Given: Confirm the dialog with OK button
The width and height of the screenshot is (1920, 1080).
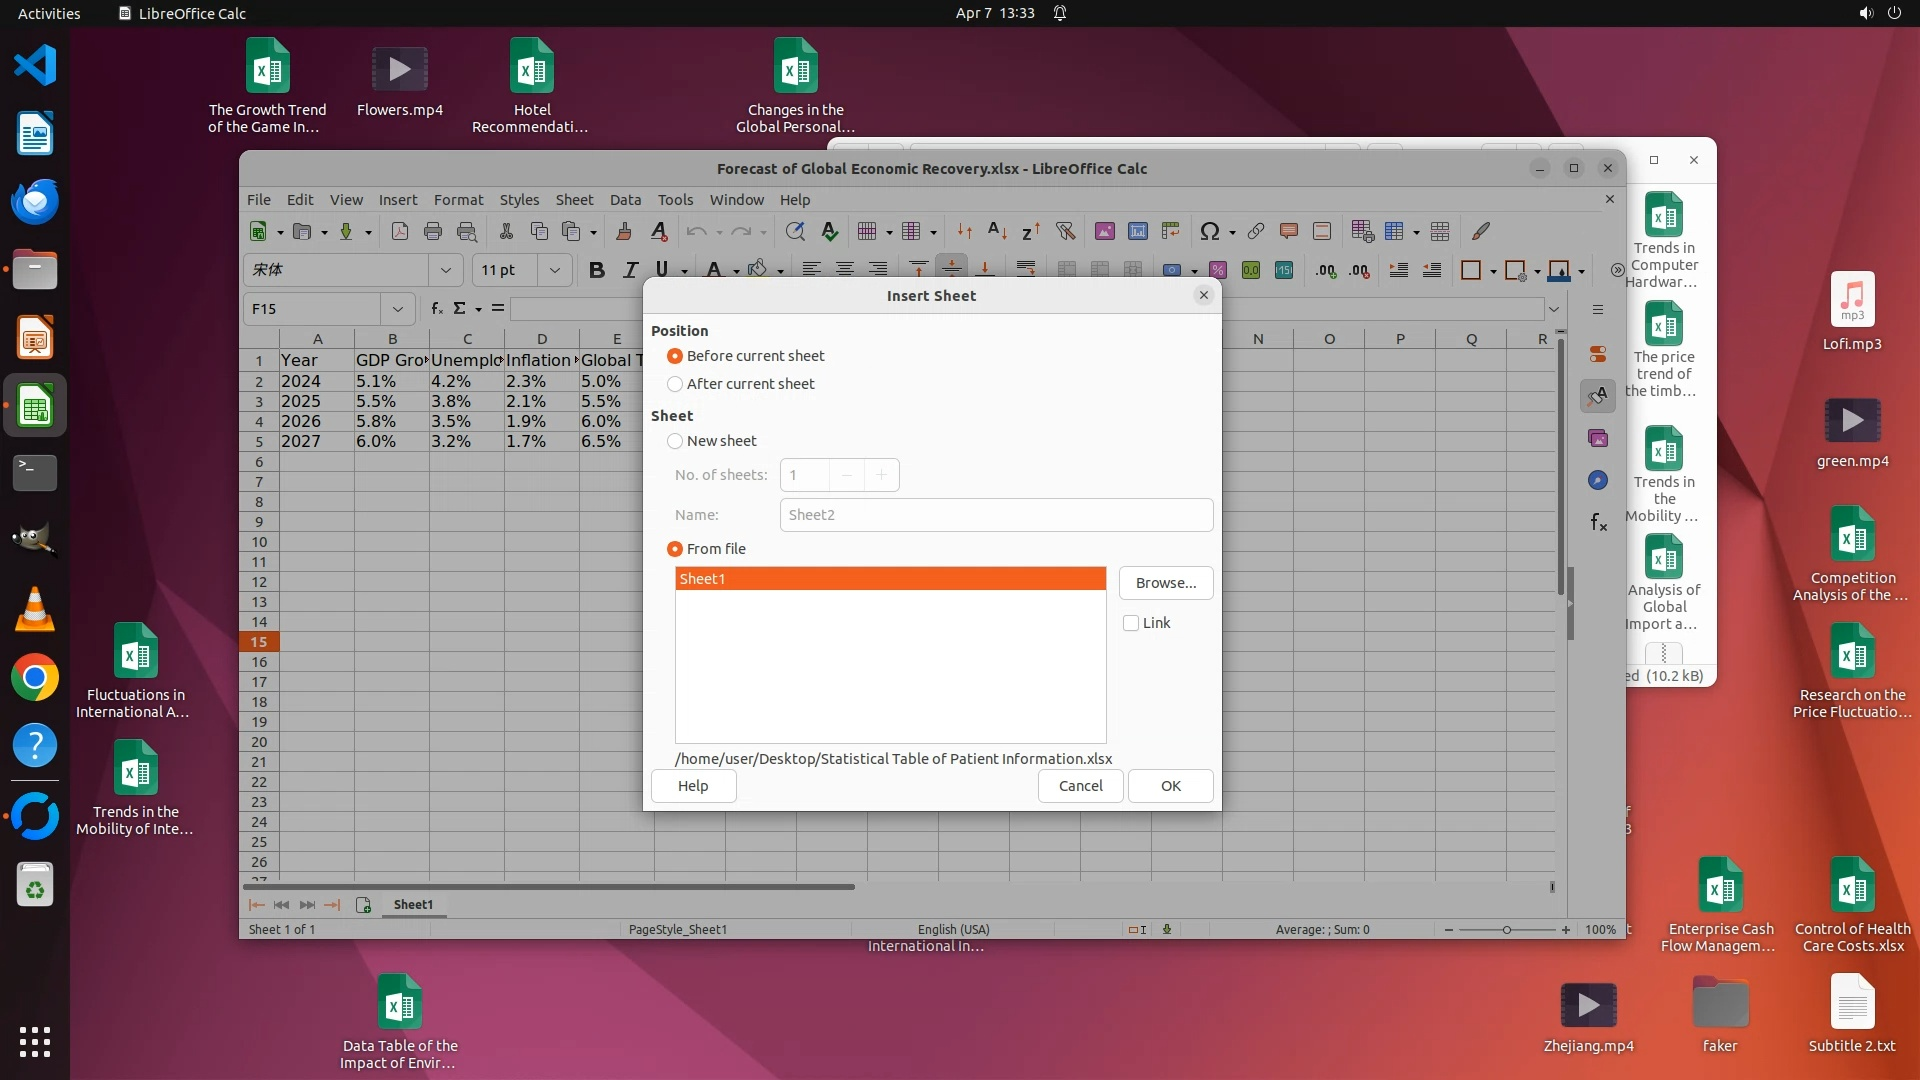Looking at the screenshot, I should (x=1170, y=786).
